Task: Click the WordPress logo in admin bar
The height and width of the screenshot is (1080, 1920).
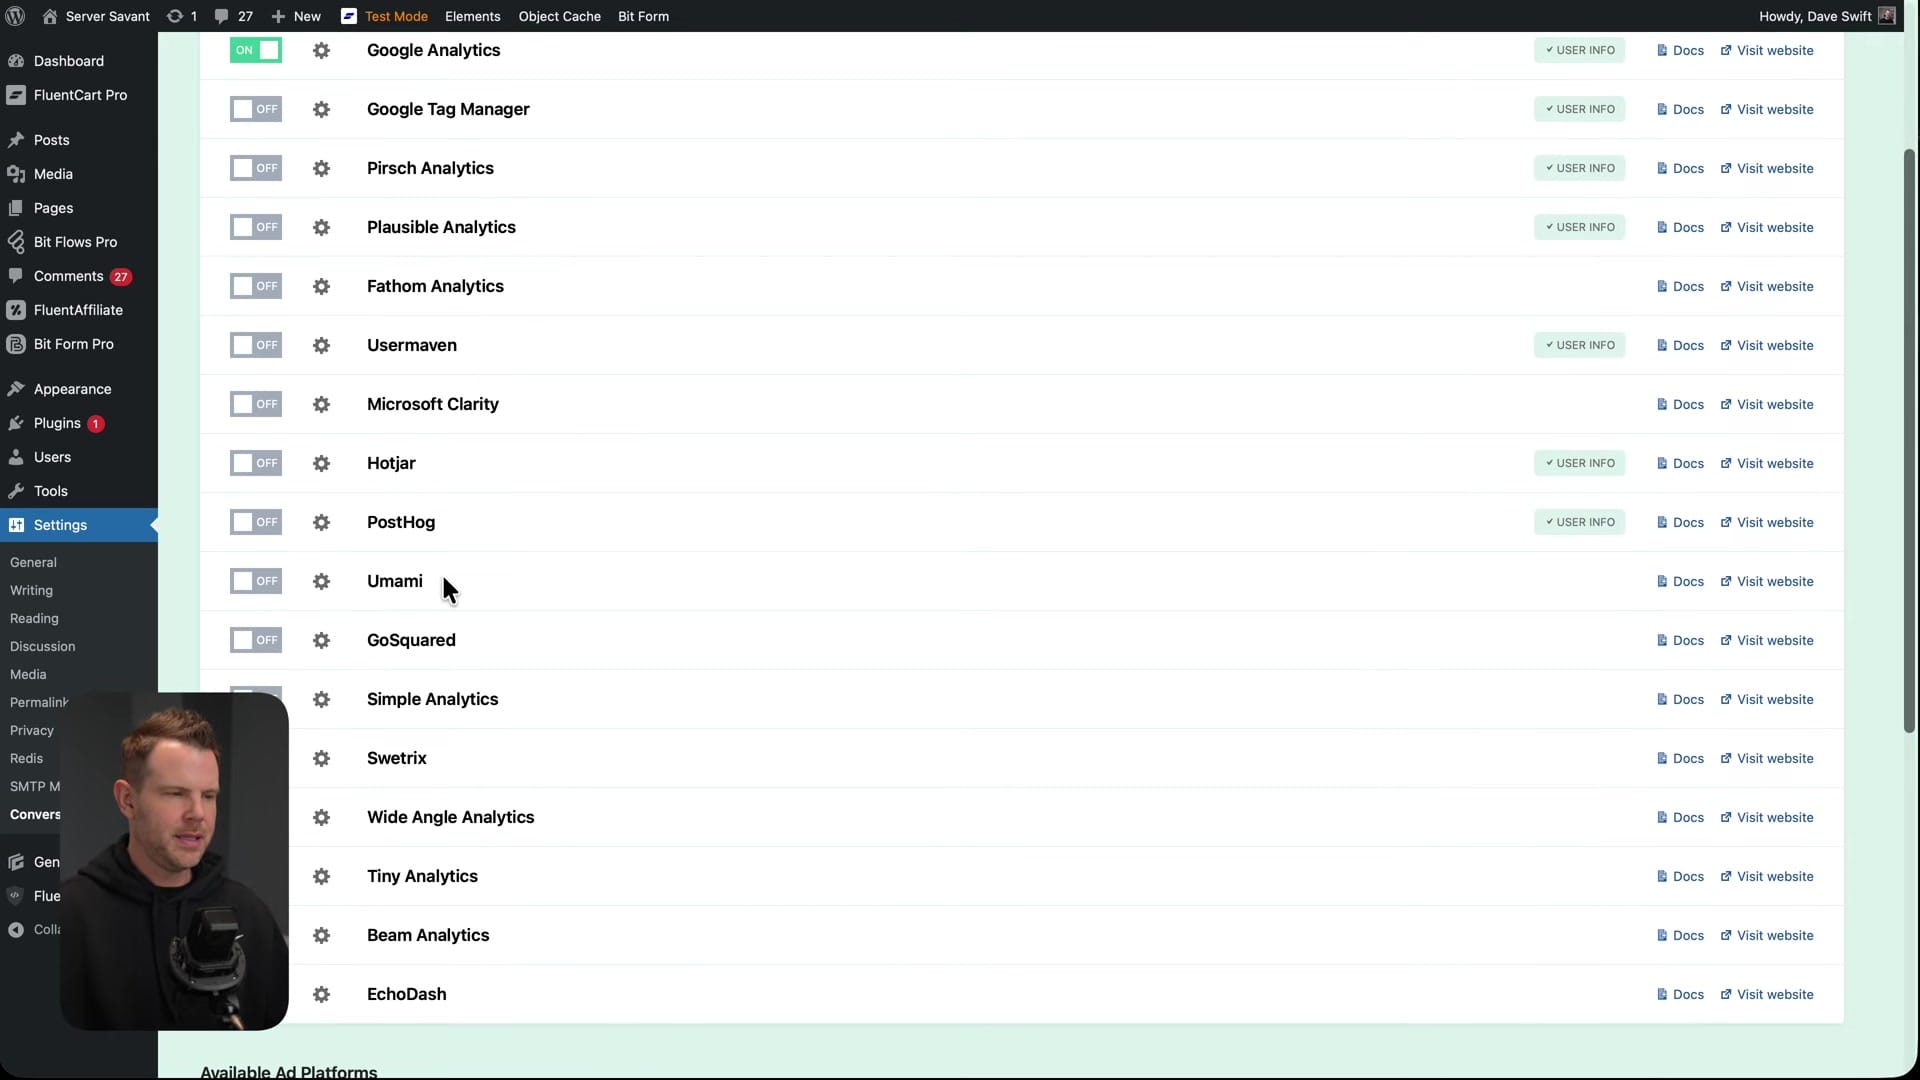Action: click(x=15, y=16)
